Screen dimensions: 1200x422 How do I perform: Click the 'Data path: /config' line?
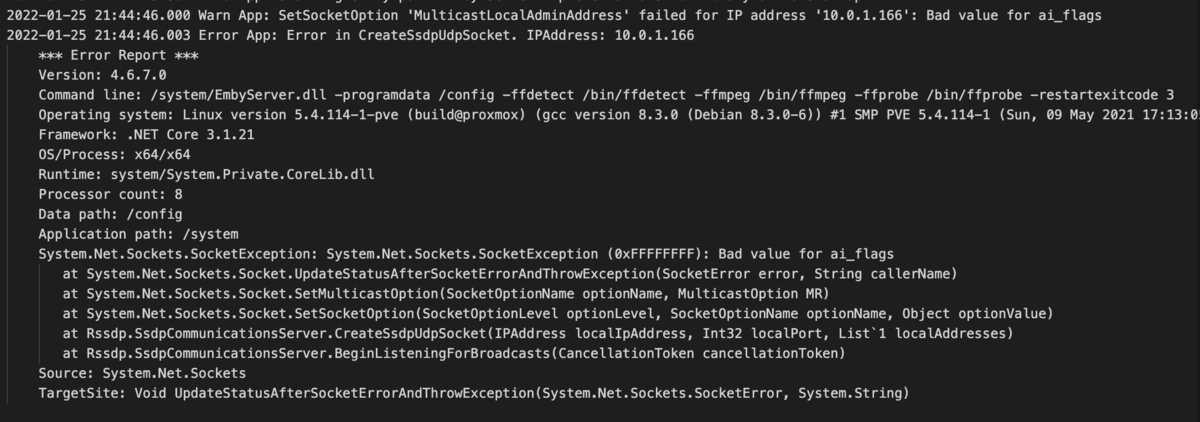tap(110, 214)
